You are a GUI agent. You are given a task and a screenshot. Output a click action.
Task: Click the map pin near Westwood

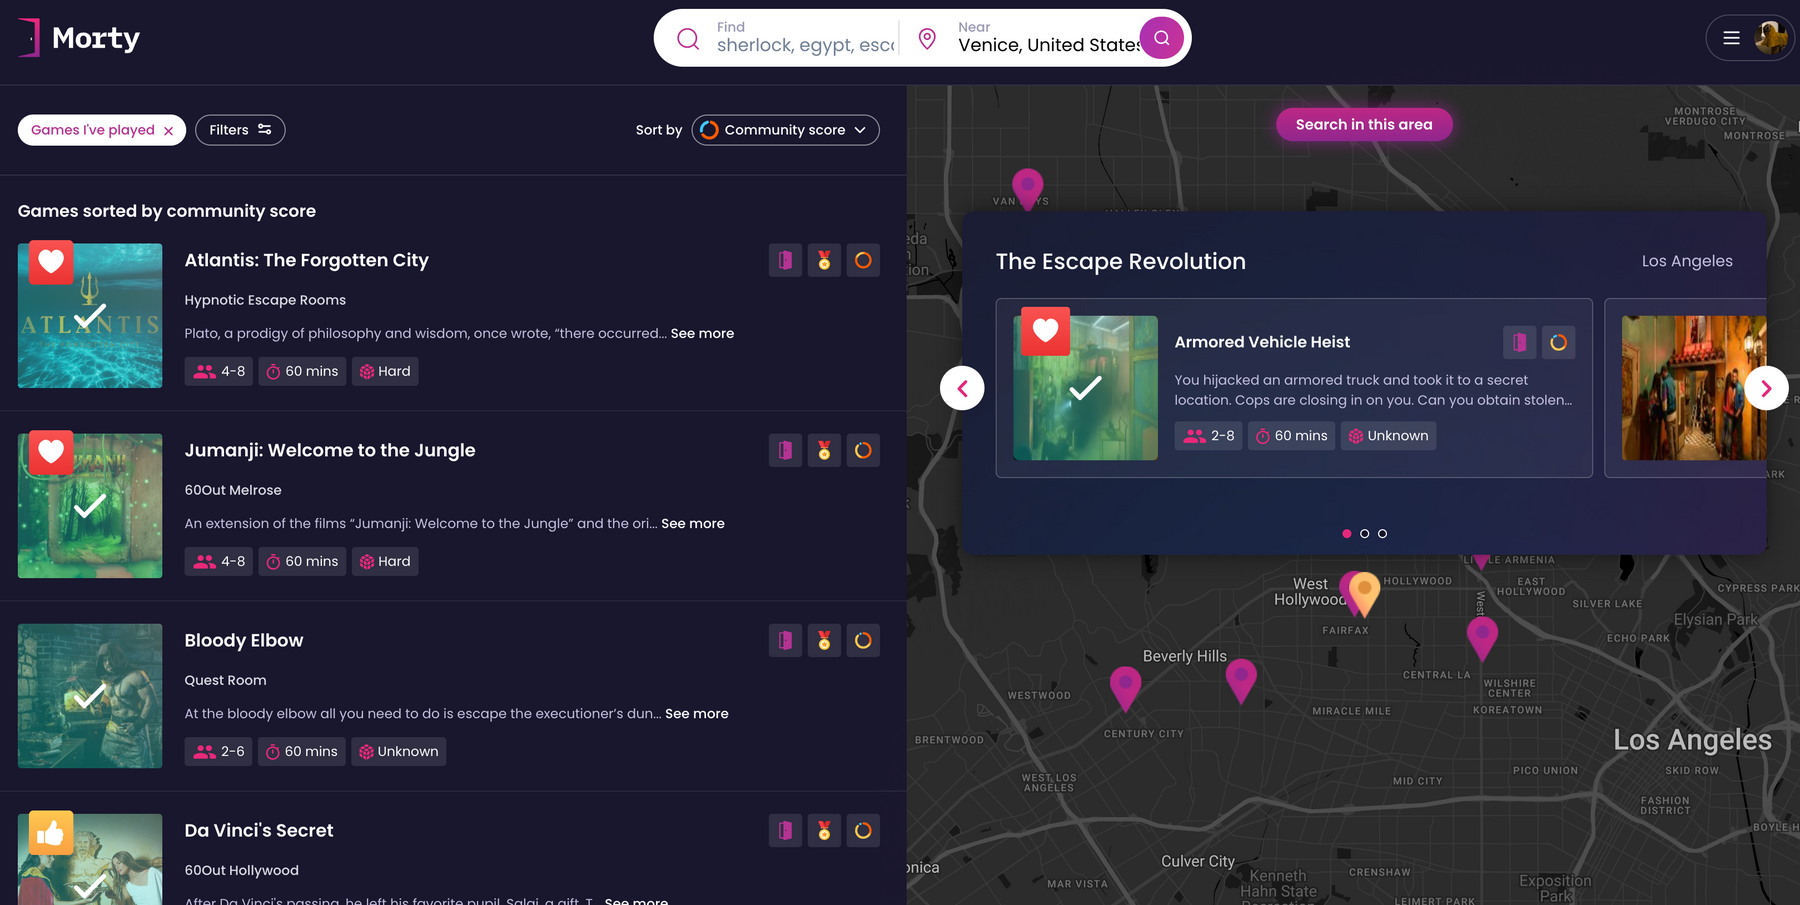[x=1125, y=688]
